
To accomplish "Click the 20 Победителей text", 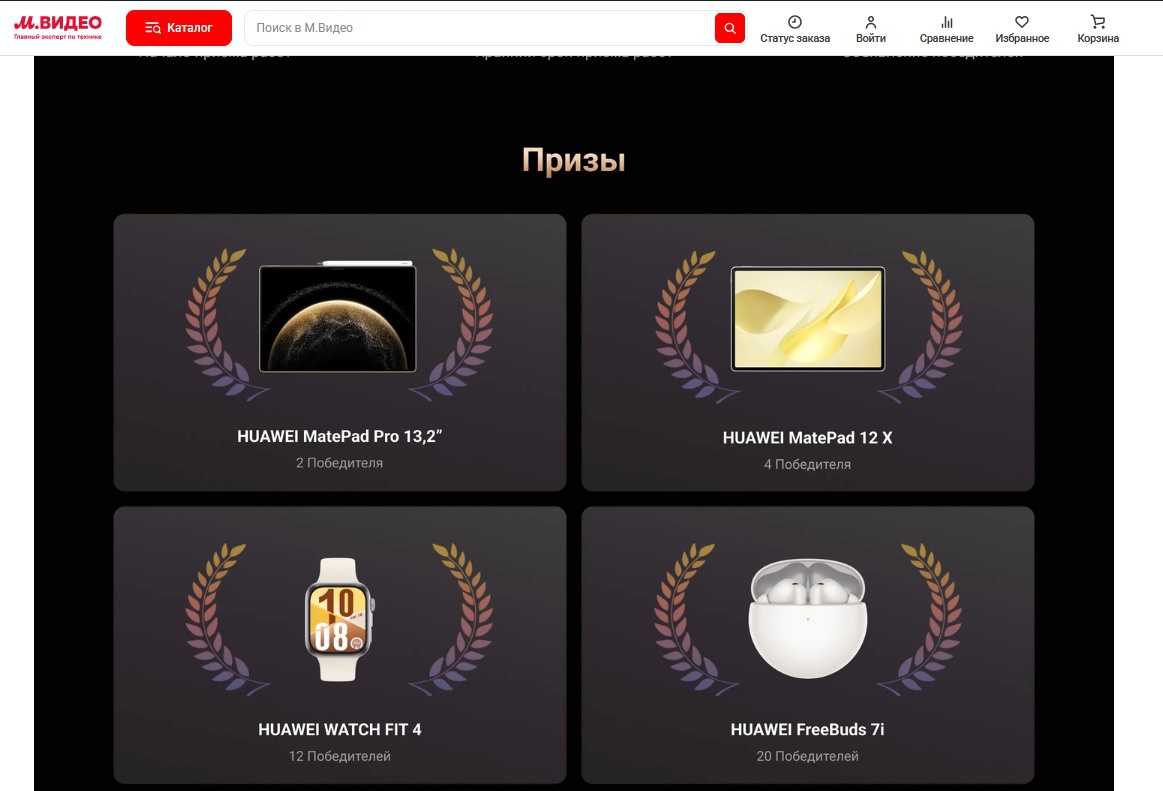I will 807,756.
